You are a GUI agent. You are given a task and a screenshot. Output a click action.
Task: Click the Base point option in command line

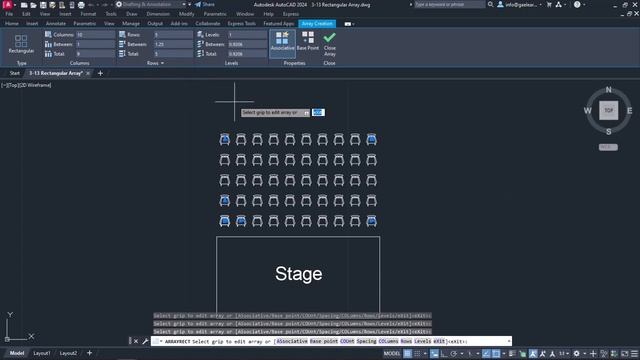pyautogui.click(x=324, y=341)
